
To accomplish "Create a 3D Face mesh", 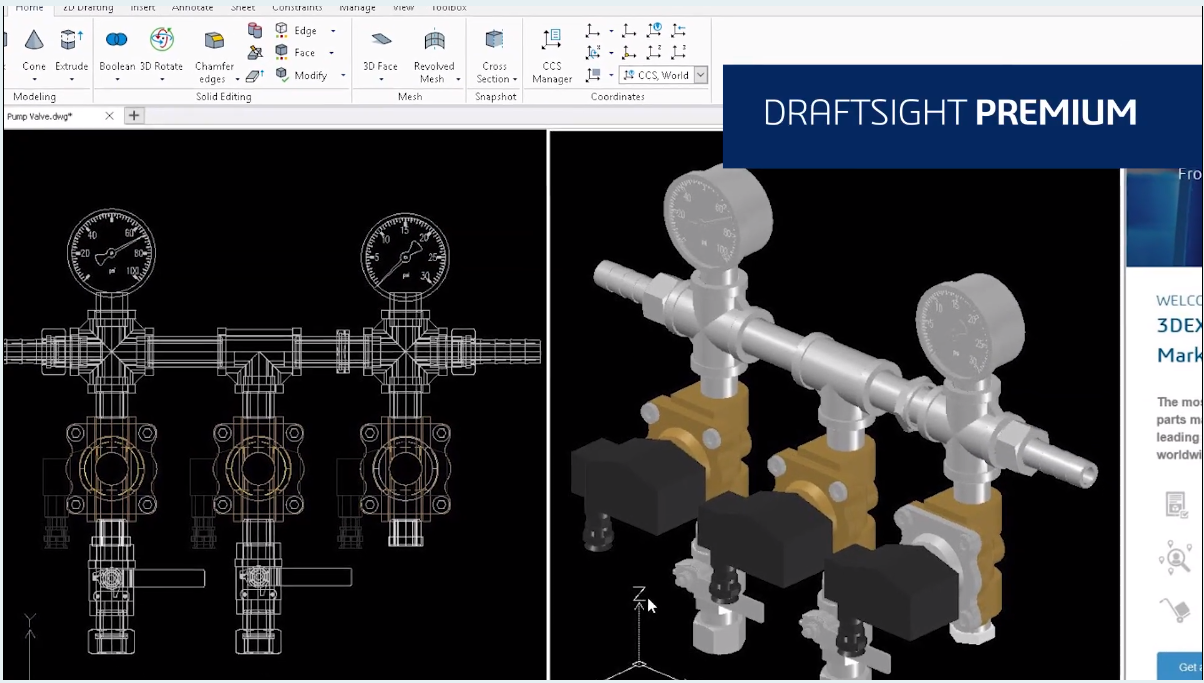I will click(x=380, y=50).
